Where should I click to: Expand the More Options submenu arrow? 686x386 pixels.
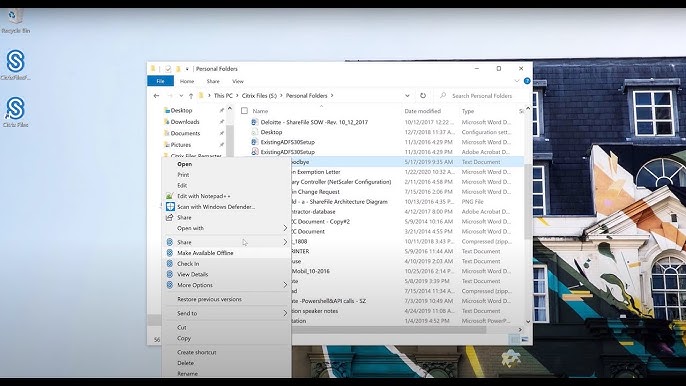[285, 285]
